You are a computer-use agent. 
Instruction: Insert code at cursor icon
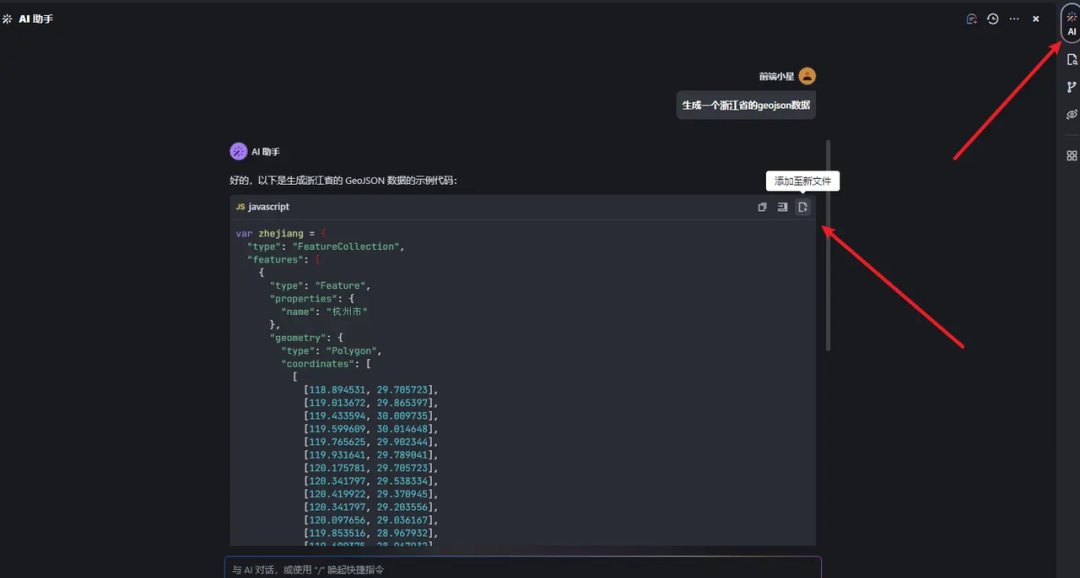[x=782, y=207]
